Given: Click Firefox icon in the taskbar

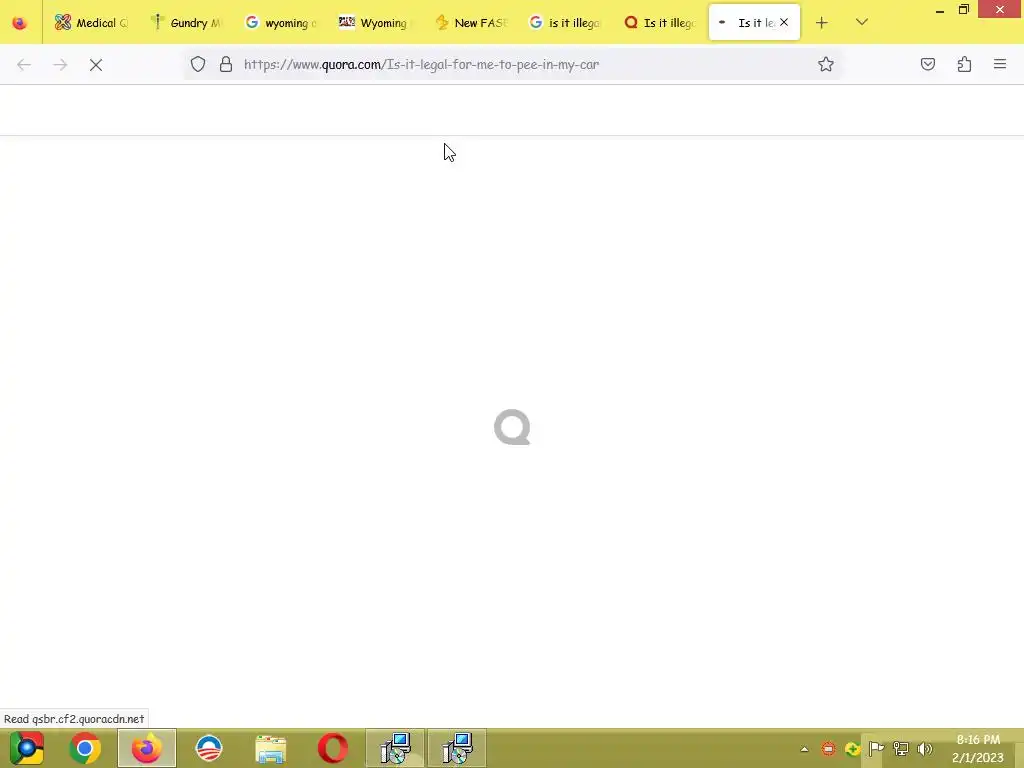Looking at the screenshot, I should [x=146, y=748].
